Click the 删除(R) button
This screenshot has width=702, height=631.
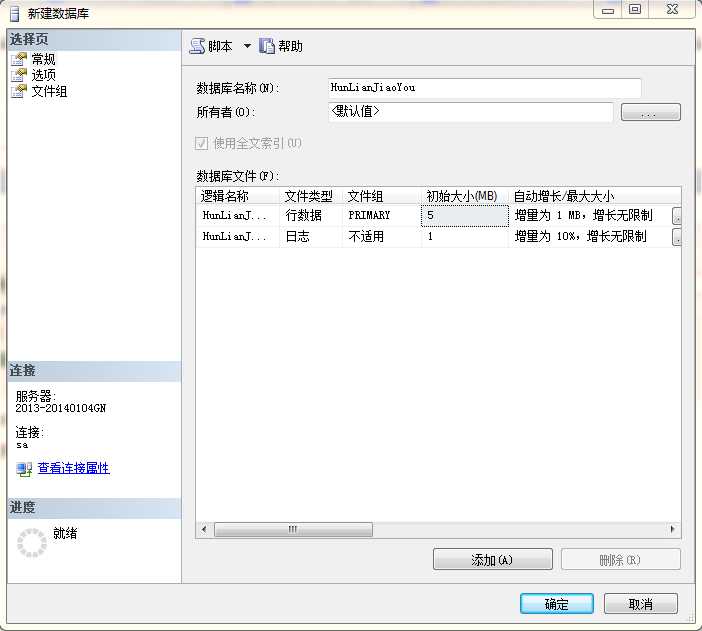621,559
